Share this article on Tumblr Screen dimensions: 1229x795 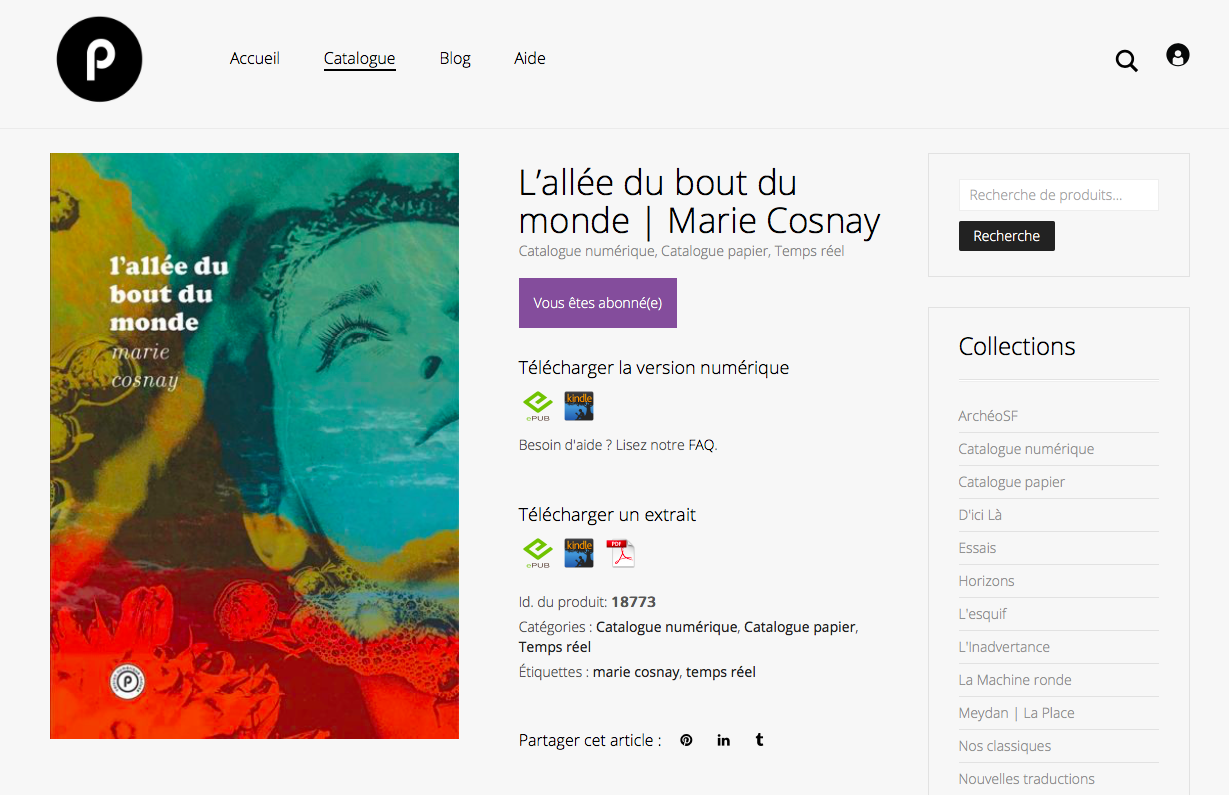[x=760, y=740]
